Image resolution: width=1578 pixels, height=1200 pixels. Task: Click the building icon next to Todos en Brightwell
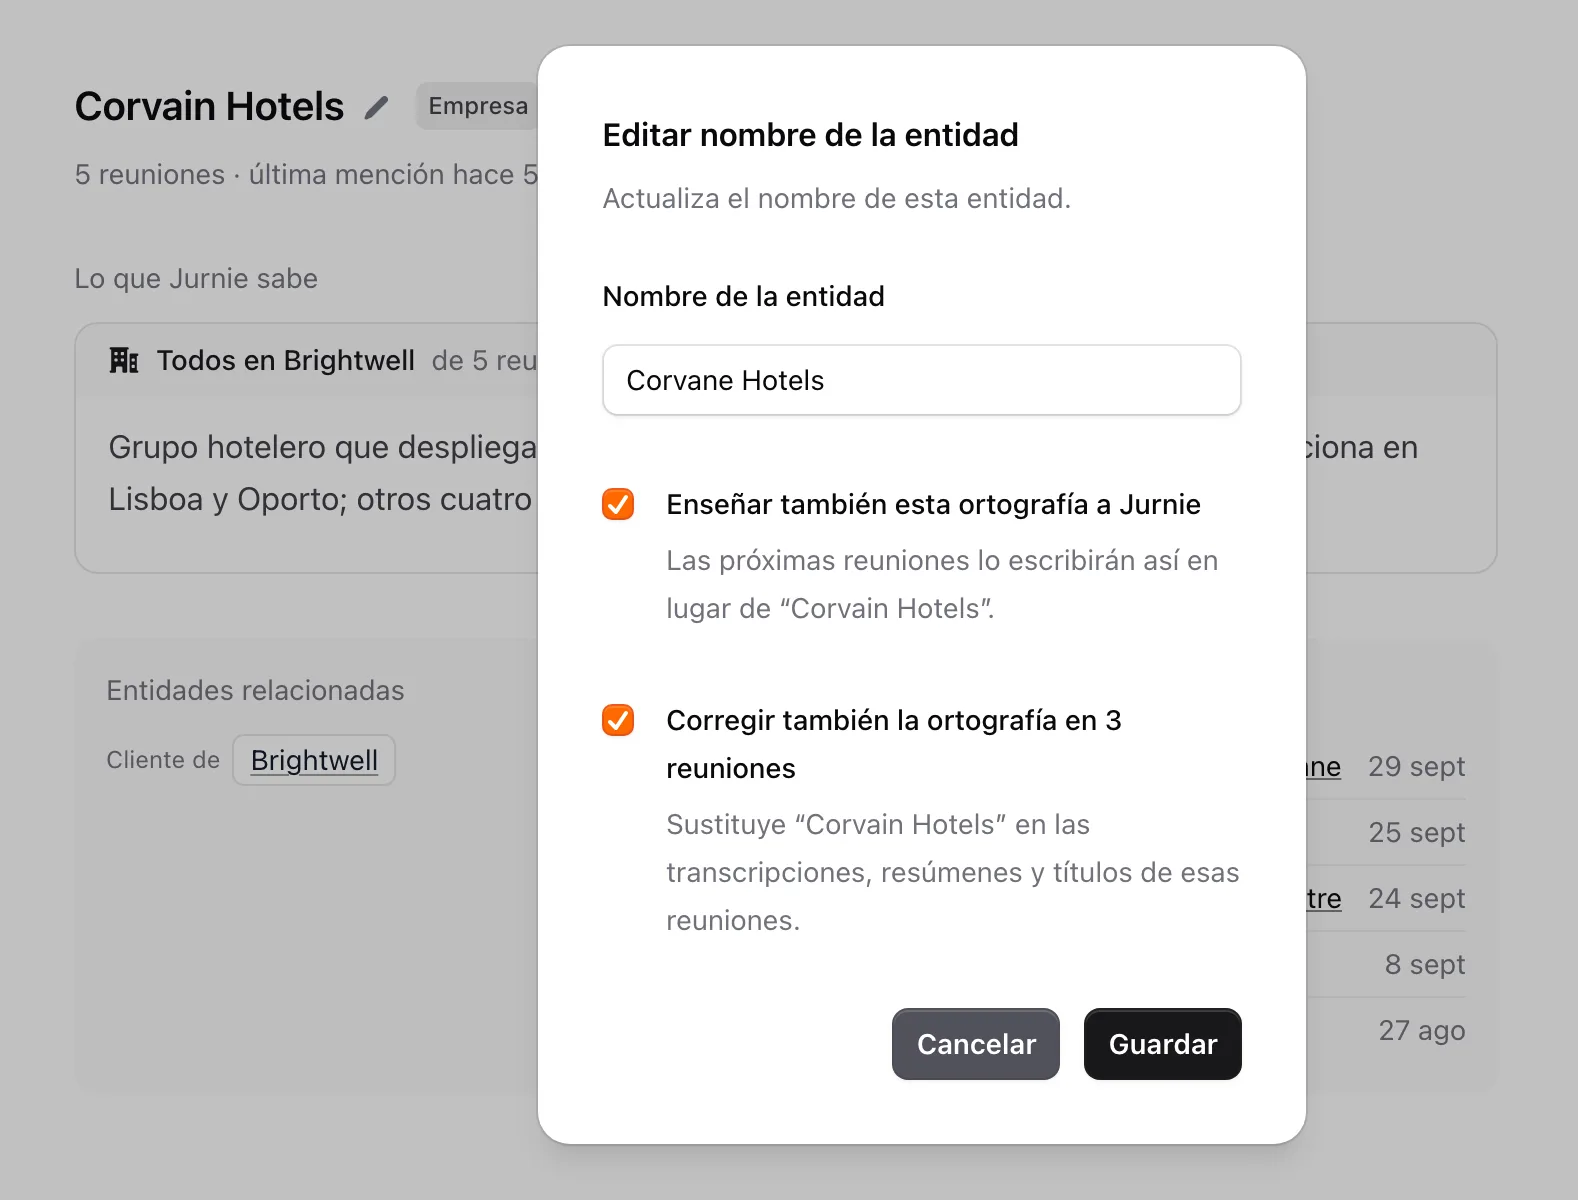(x=124, y=360)
